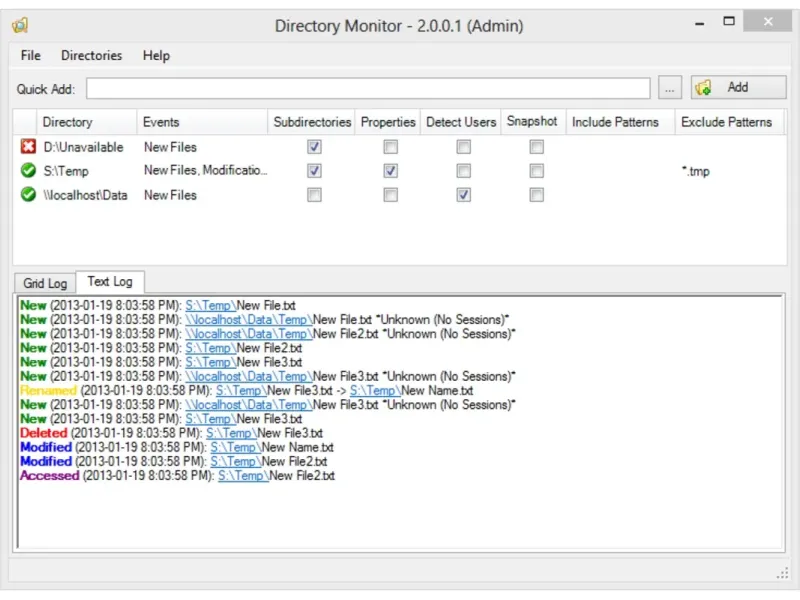Click the Subdirectories column header
800x600 pixels.
point(311,122)
